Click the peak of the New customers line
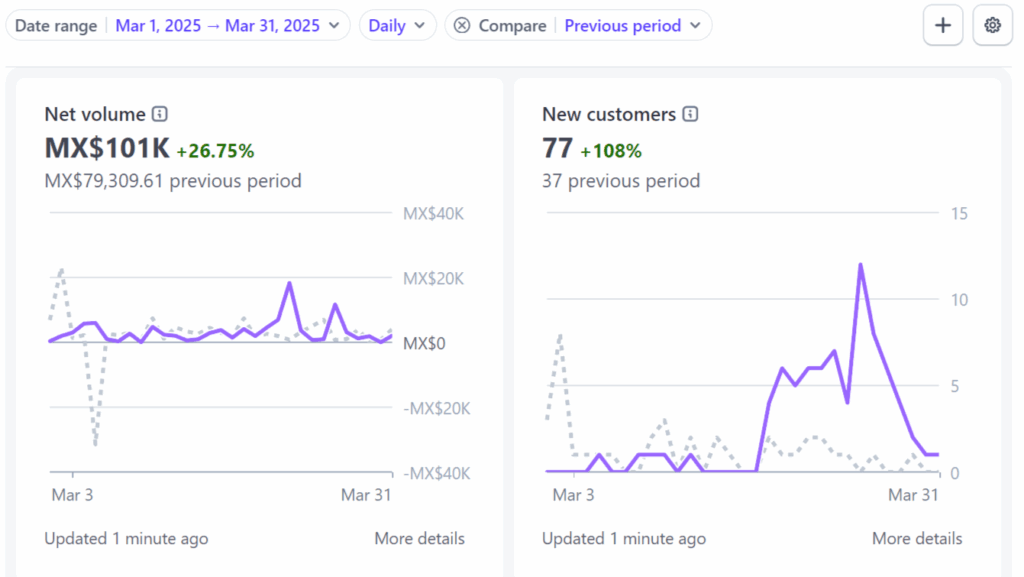The image size is (1024, 577). tap(861, 264)
